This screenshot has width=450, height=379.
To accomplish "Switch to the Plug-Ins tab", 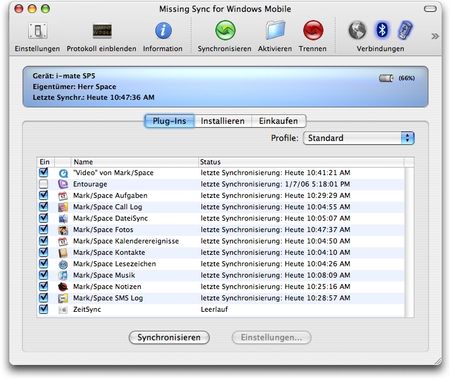I will (169, 121).
